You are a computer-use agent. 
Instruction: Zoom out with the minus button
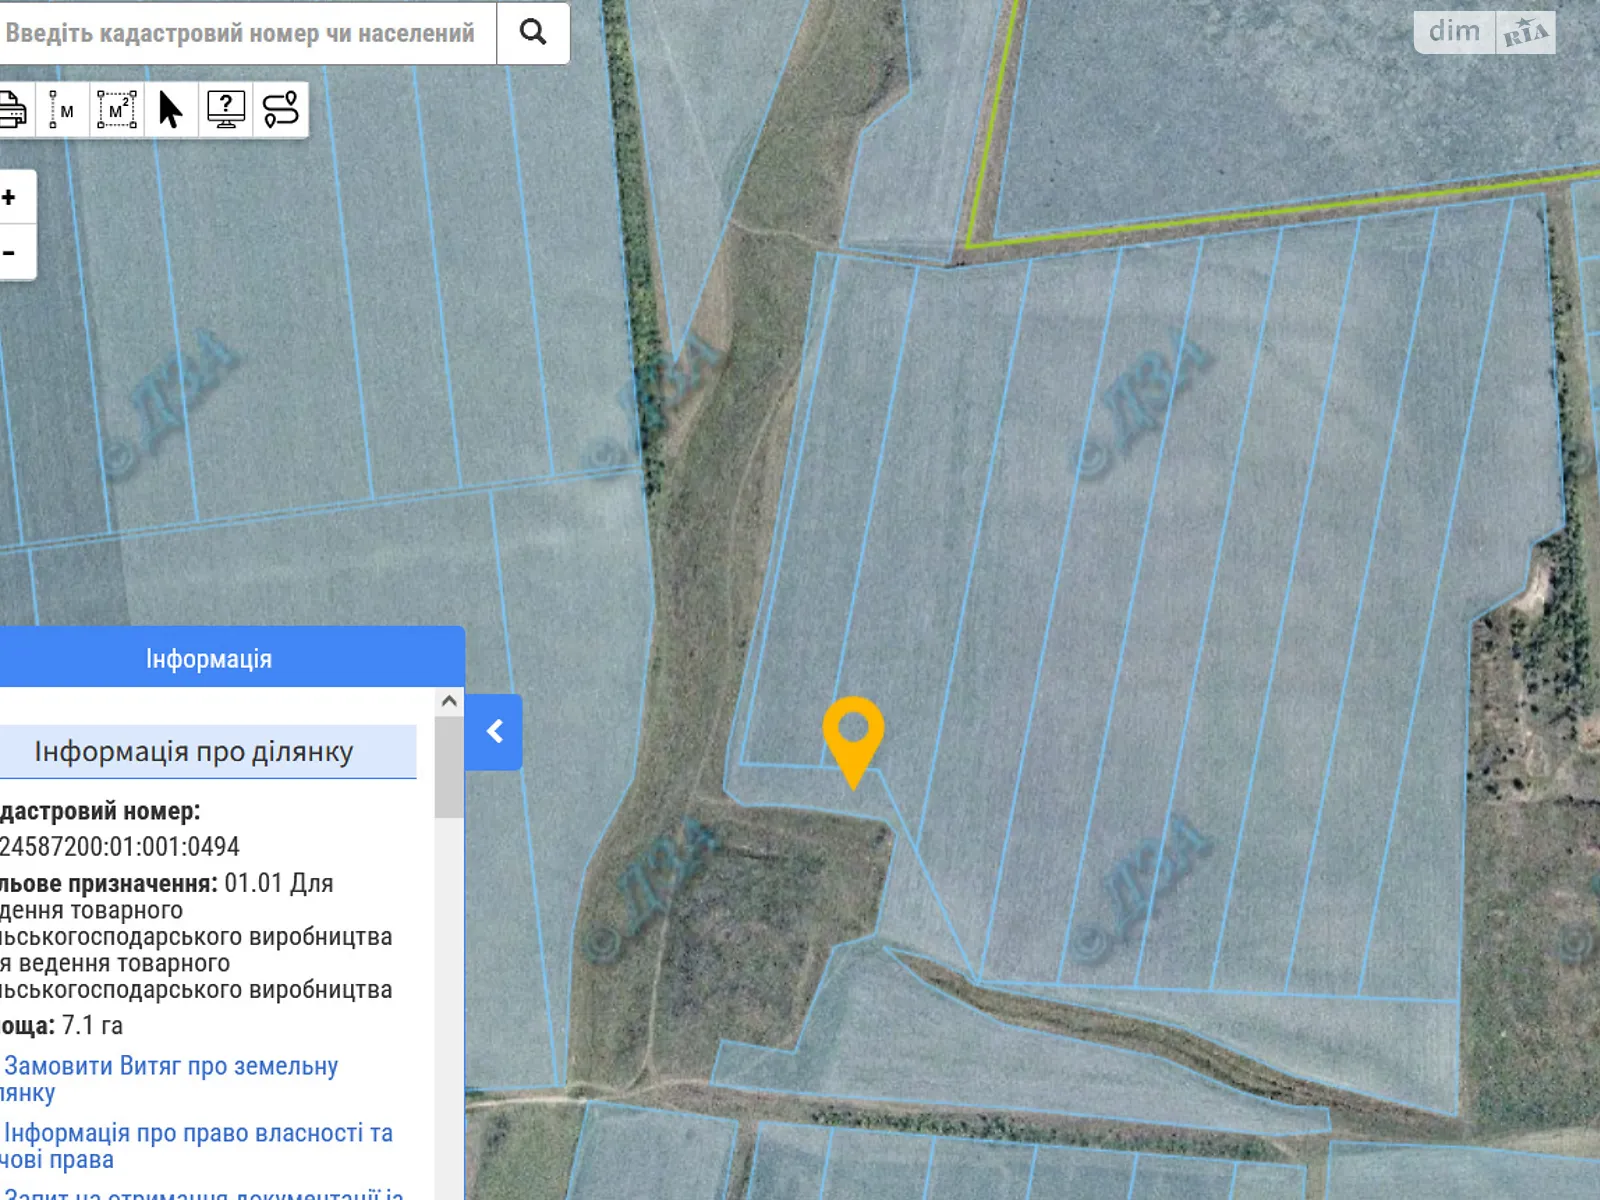[10, 253]
